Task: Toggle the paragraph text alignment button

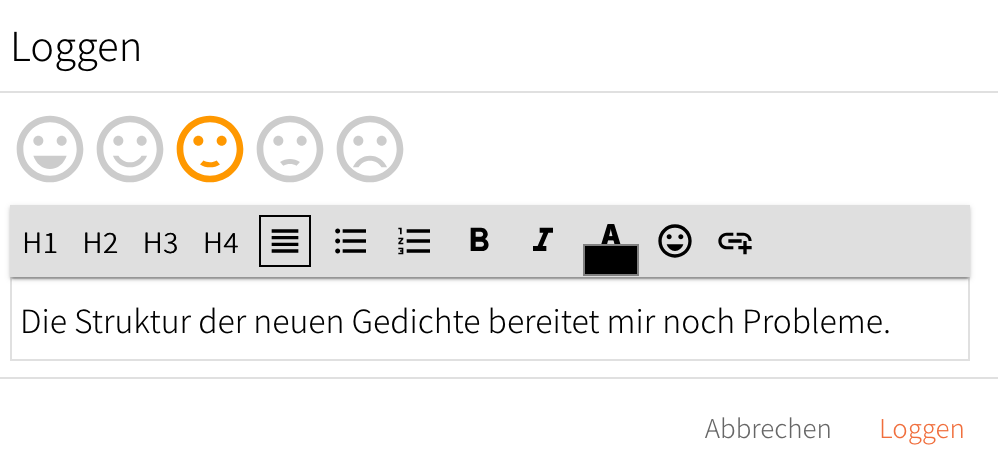Action: click(285, 241)
